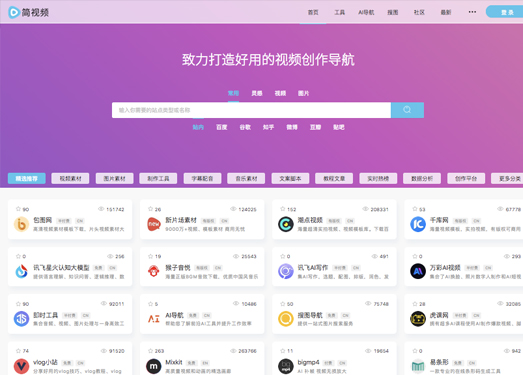Open the bigmp4 logo icon
The width and height of the screenshot is (523, 375).
click(286, 366)
